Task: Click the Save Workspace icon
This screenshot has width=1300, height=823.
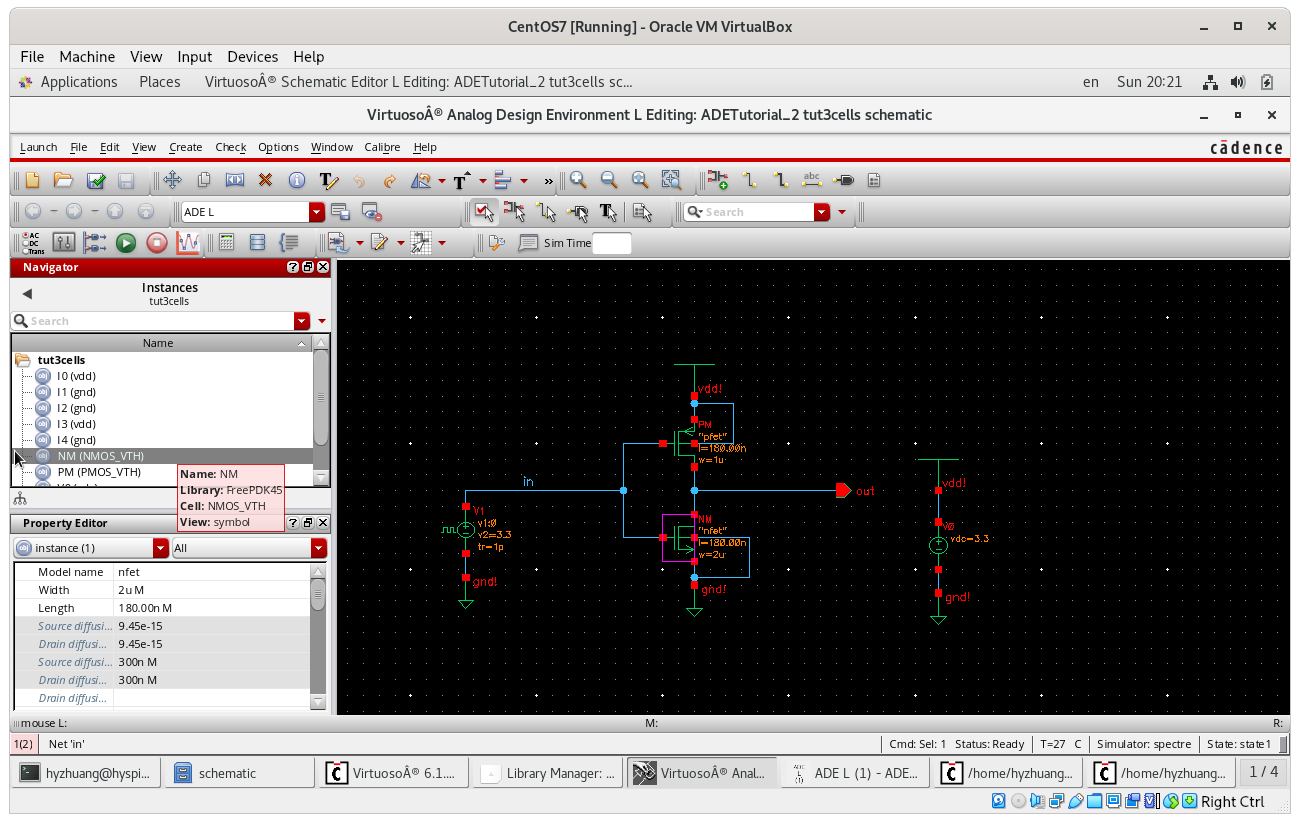Action: pos(340,212)
